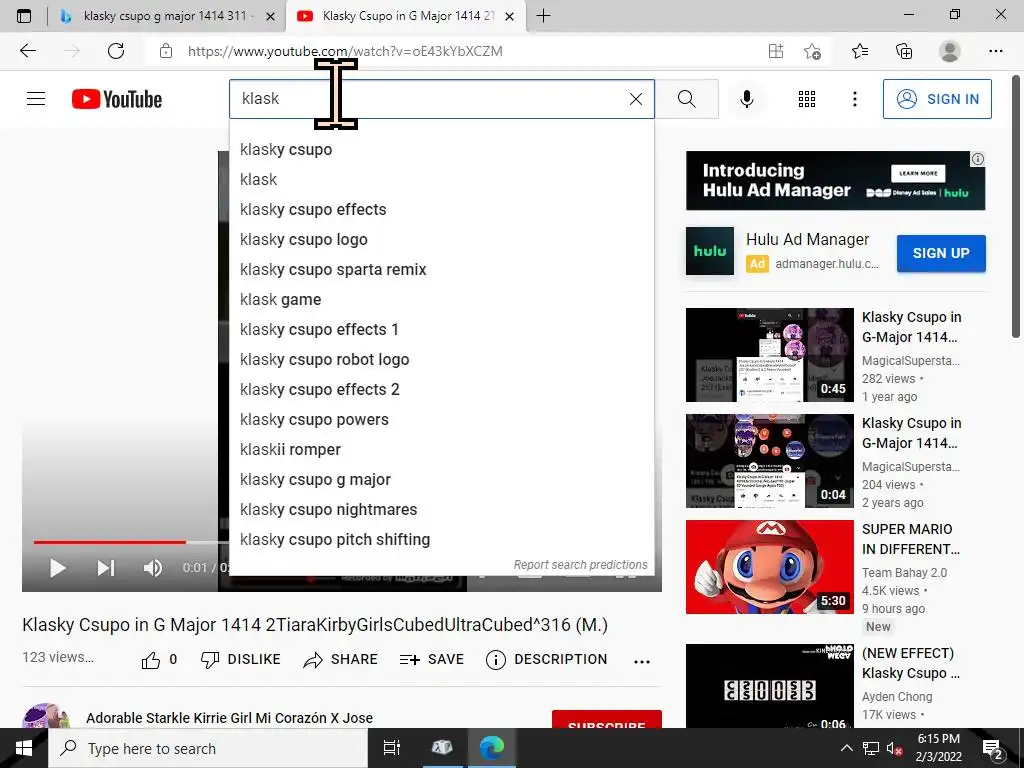Click the taskbar search box
Image resolution: width=1024 pixels, height=768 pixels.
(208, 748)
